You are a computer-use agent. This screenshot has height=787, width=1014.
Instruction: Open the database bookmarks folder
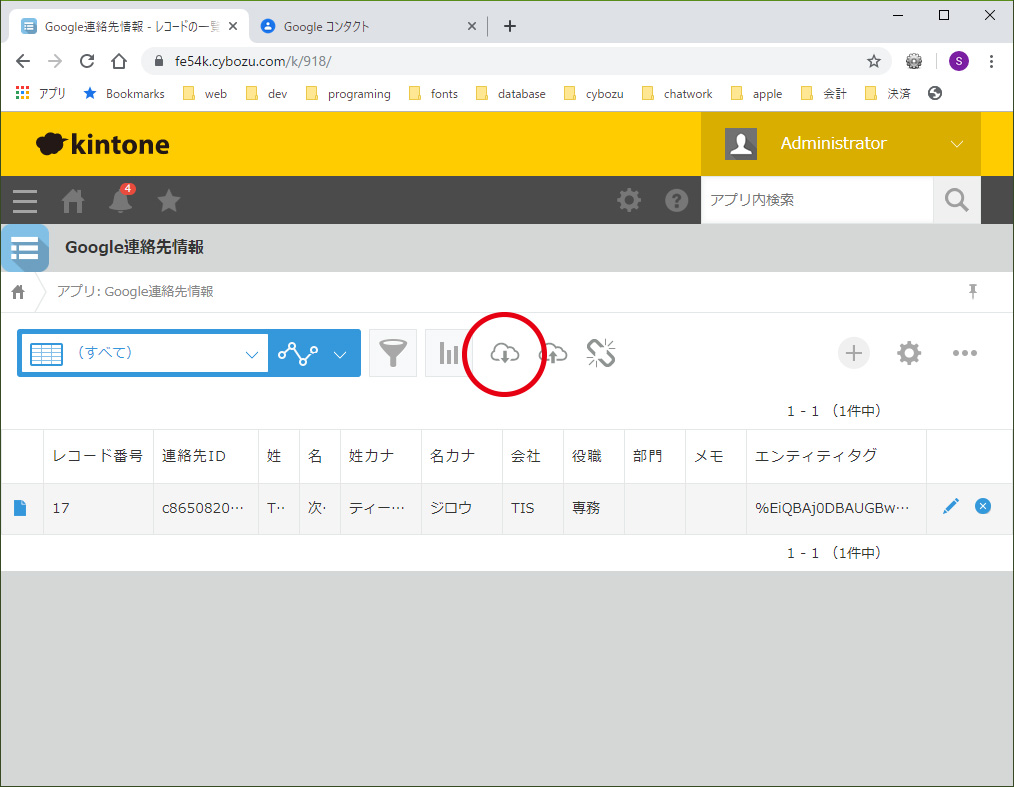pyautogui.click(x=511, y=94)
